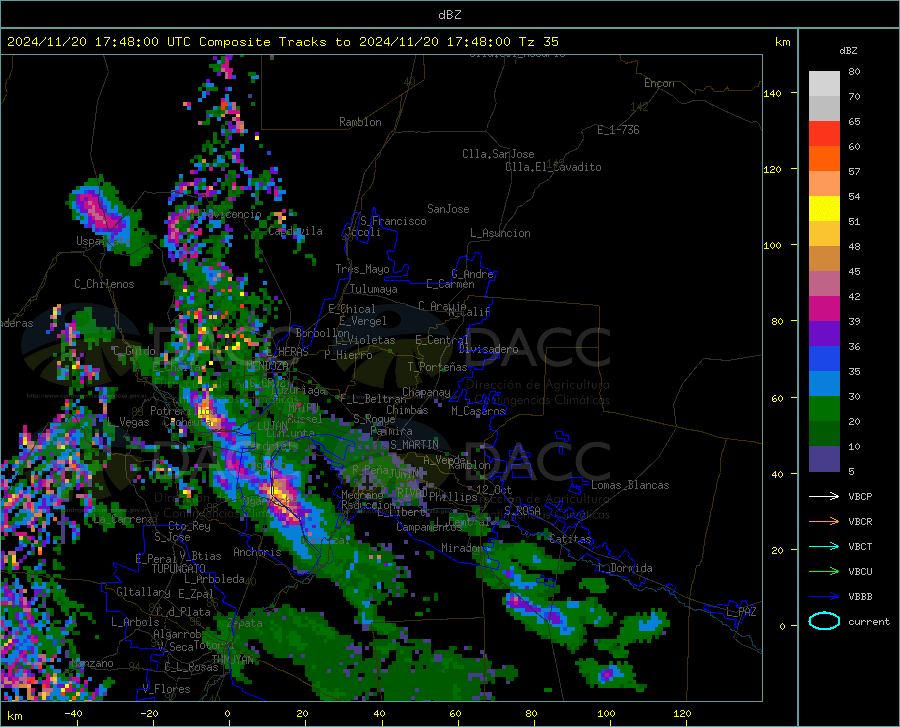Click the Lomas_Blancas label
Image resolution: width=900 pixels, height=727 pixels.
[630, 485]
